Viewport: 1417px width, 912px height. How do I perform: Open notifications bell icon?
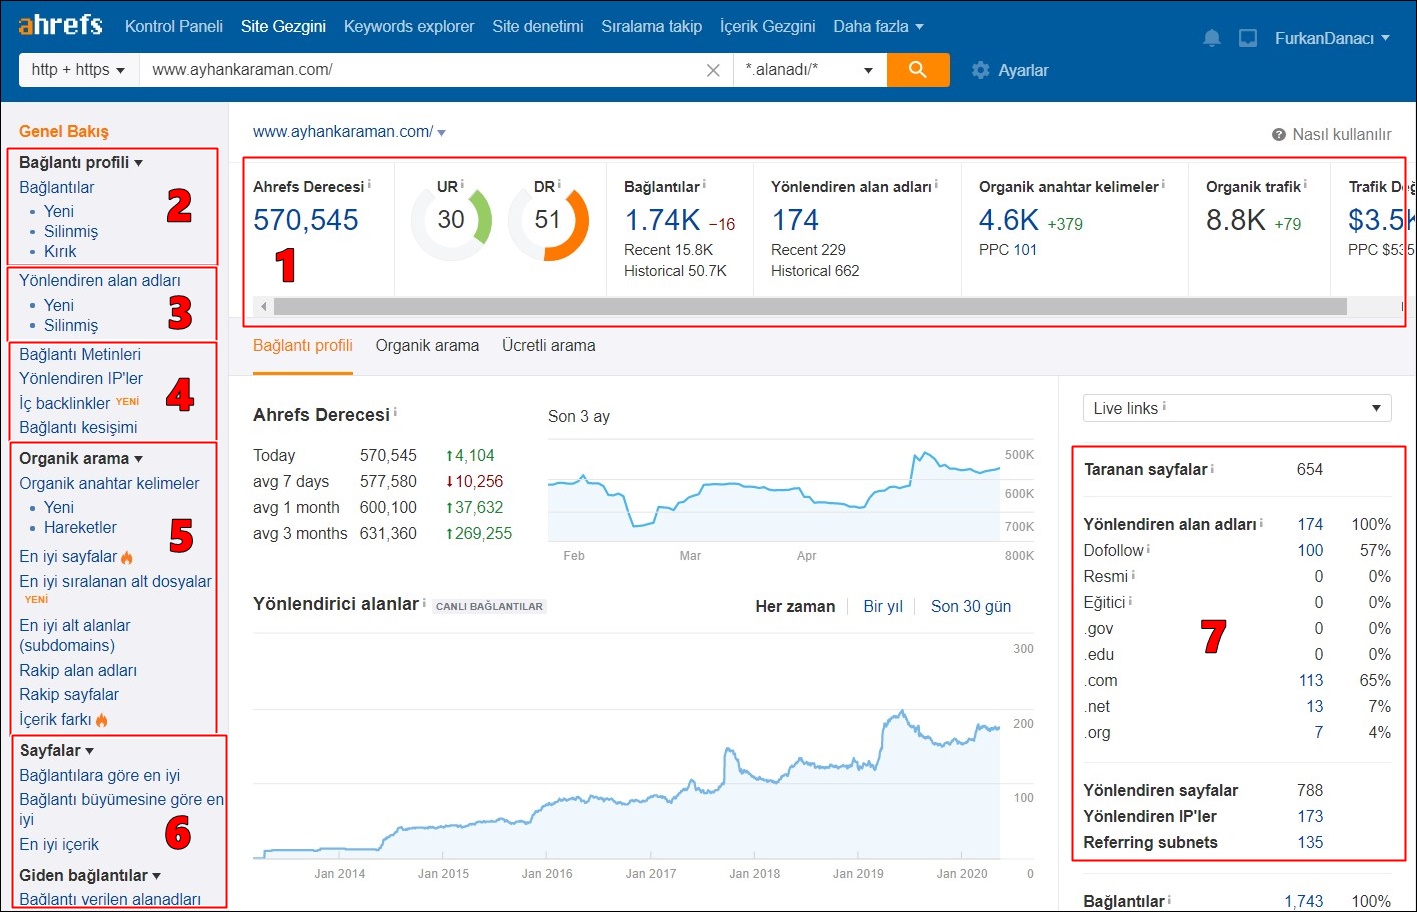point(1212,38)
